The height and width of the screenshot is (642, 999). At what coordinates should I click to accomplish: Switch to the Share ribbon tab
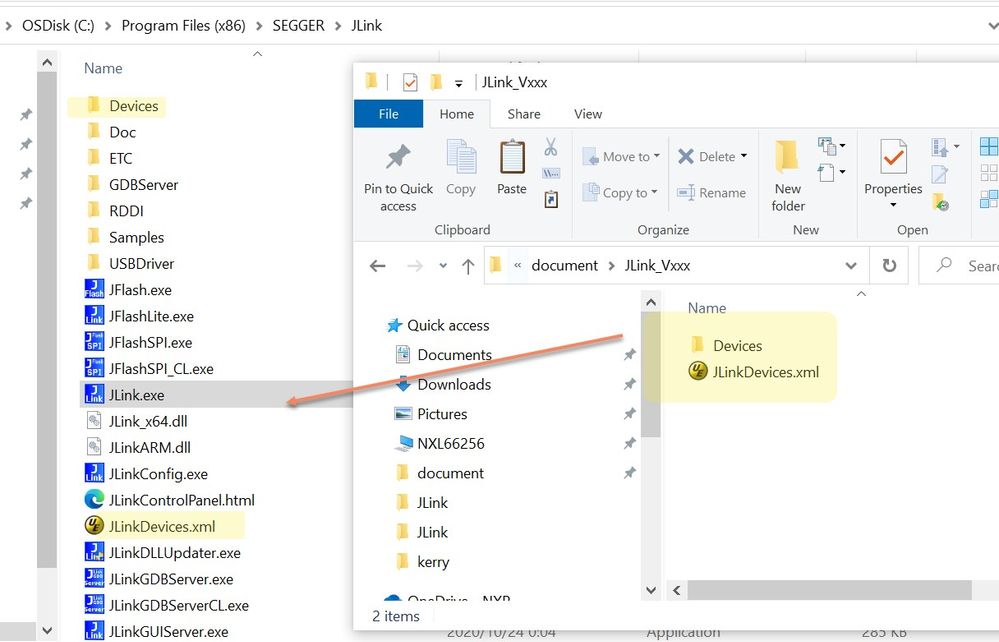click(x=524, y=114)
